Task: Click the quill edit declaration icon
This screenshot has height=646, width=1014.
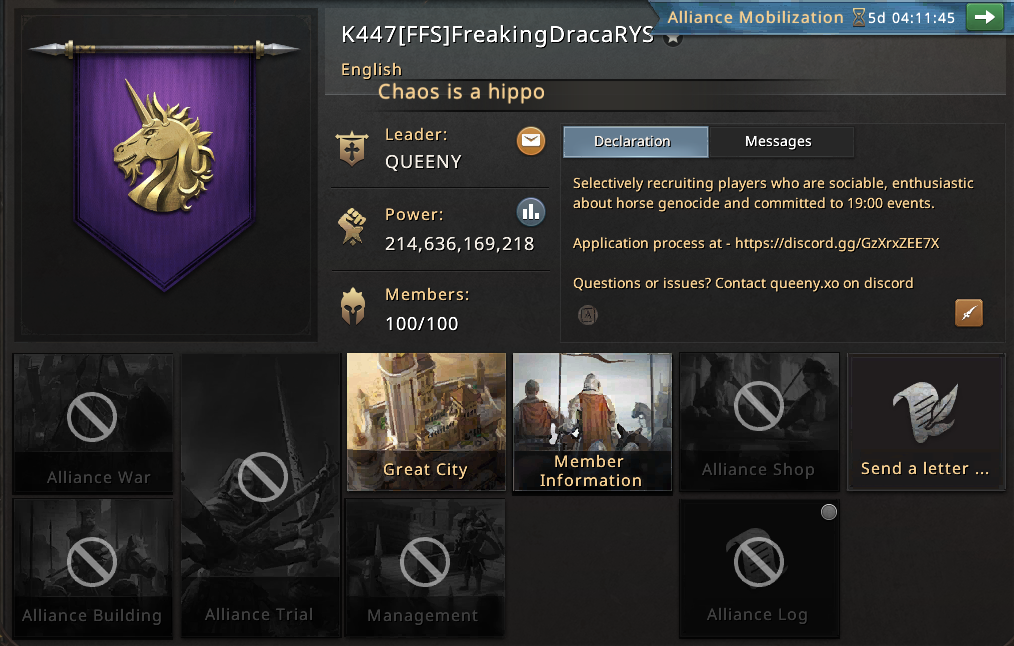Action: pos(969,313)
